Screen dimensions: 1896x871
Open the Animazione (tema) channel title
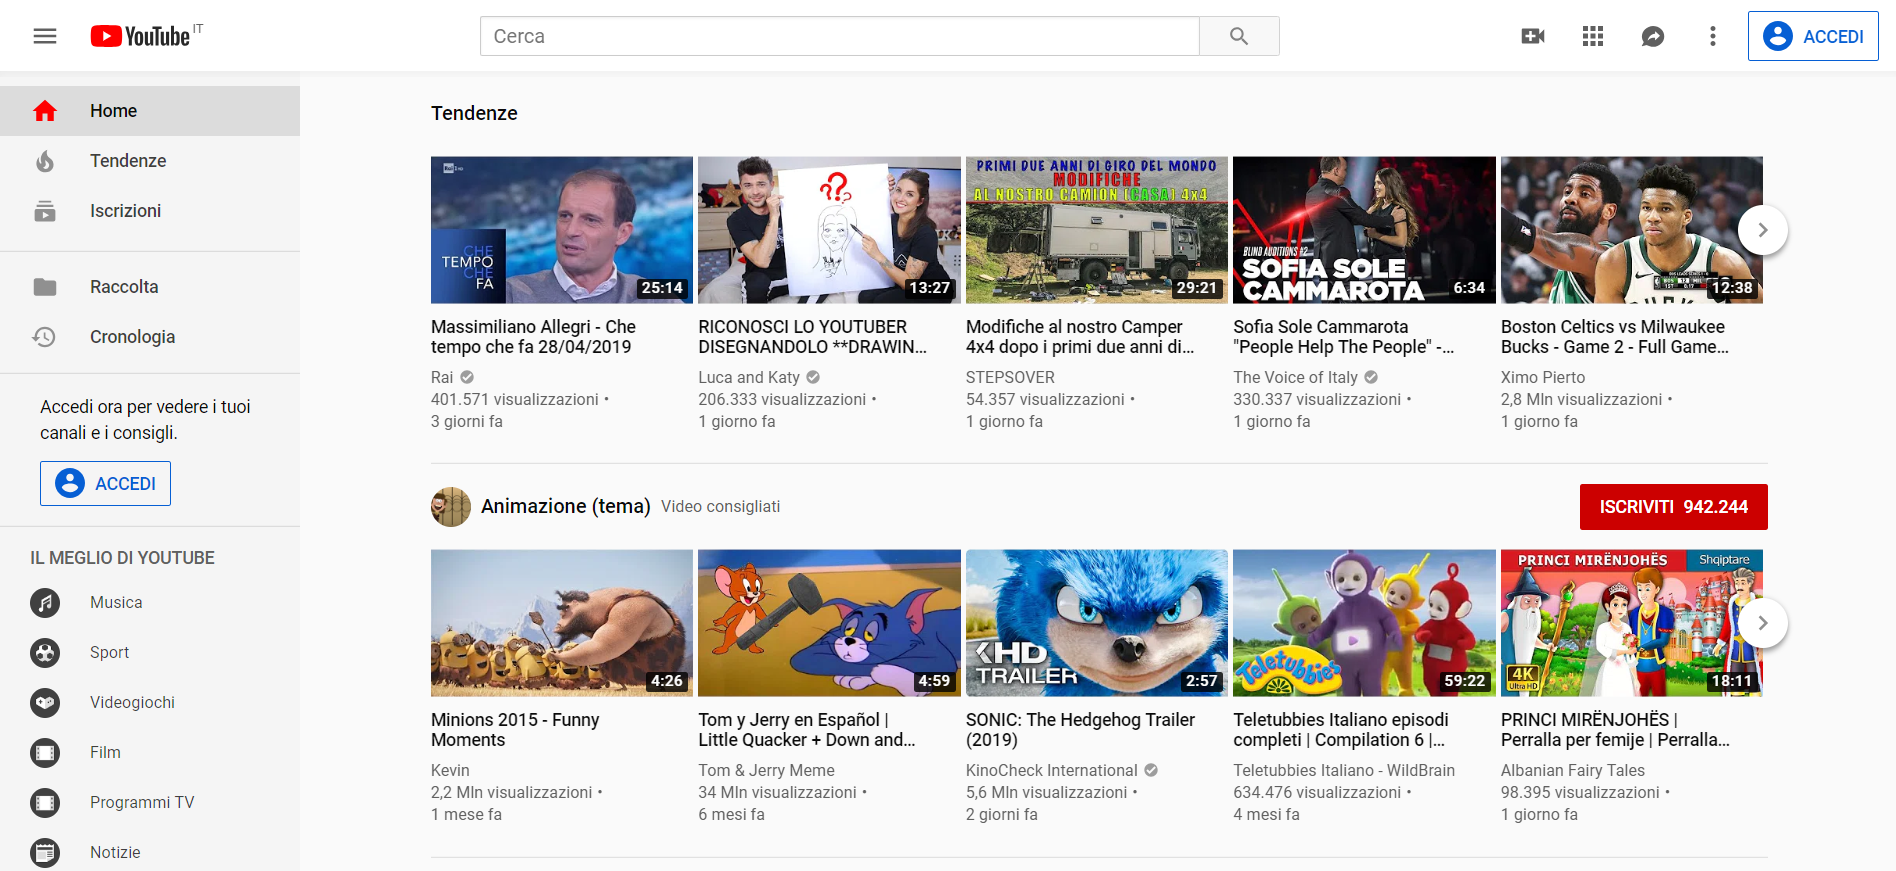pos(566,506)
